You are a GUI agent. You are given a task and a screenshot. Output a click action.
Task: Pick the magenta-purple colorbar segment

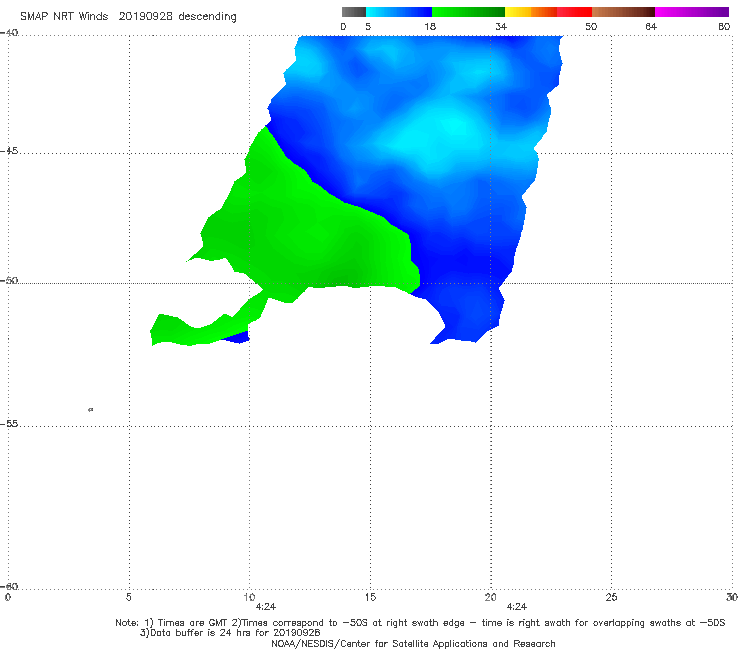(692, 12)
